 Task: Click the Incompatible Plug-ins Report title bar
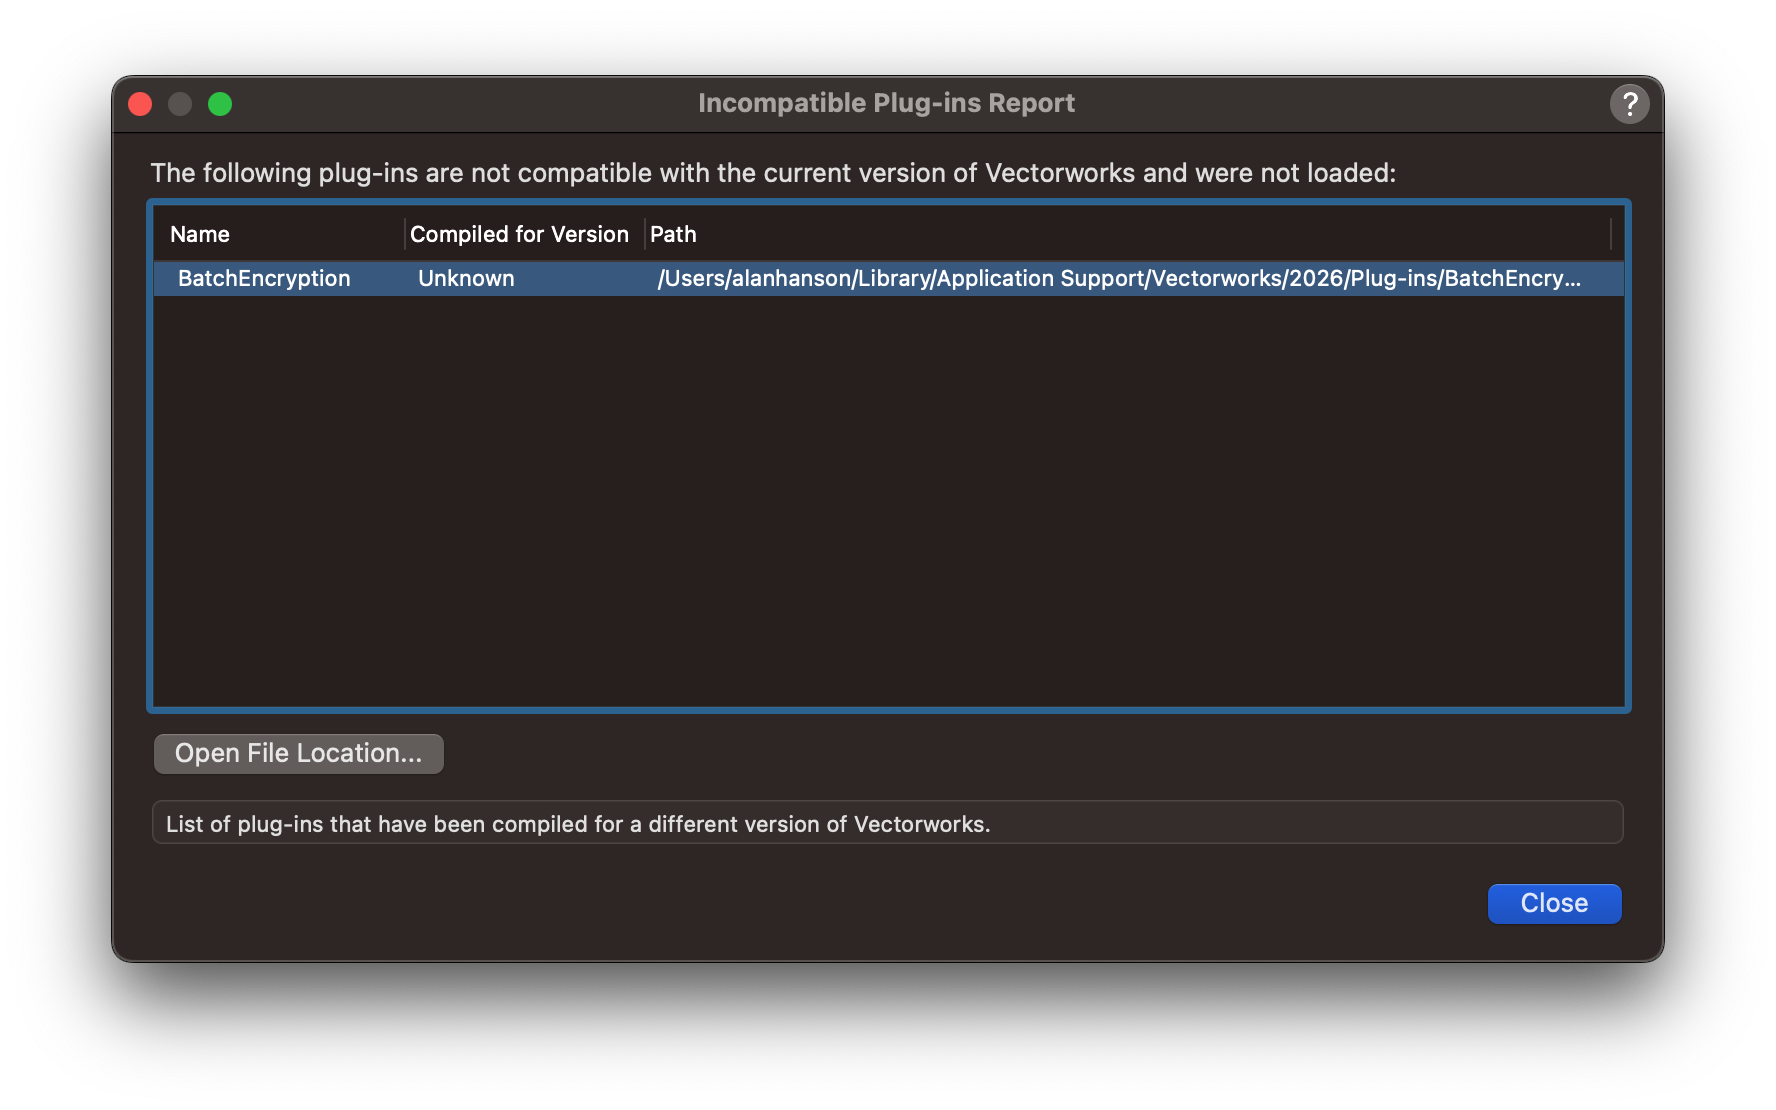point(886,104)
